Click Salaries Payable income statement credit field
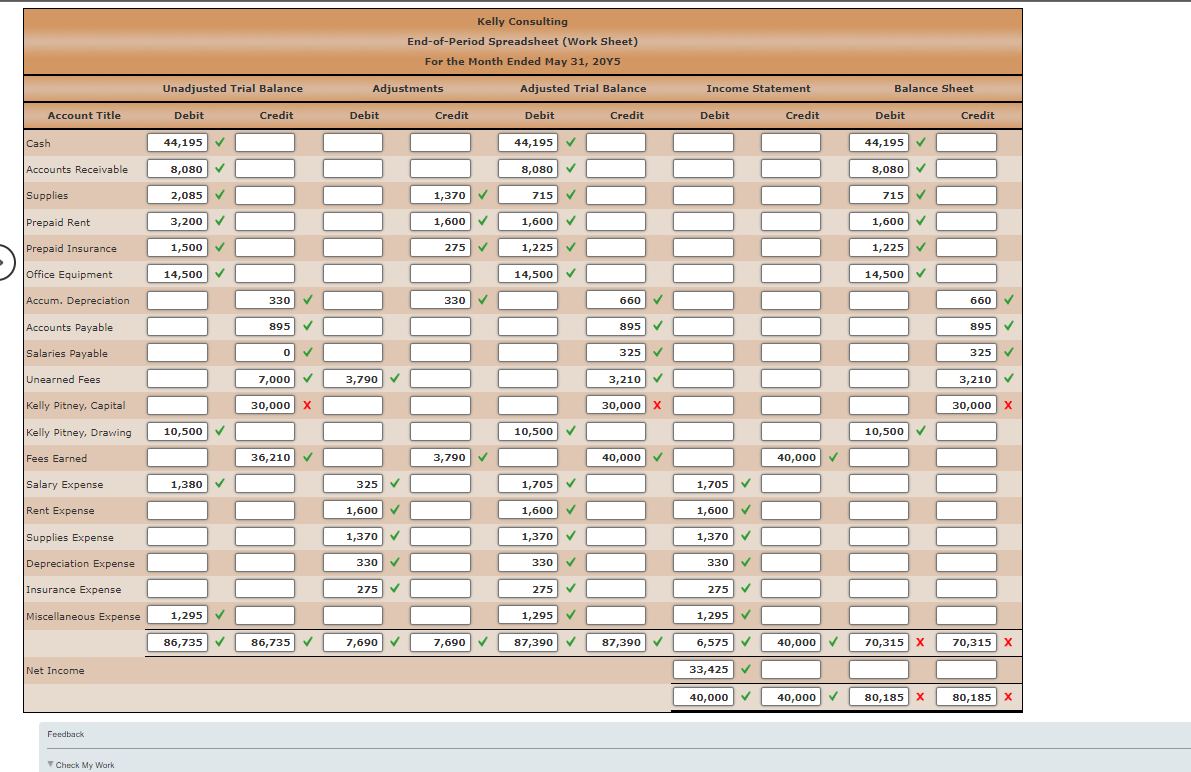Viewport: 1191px width, 772px height. coord(790,352)
